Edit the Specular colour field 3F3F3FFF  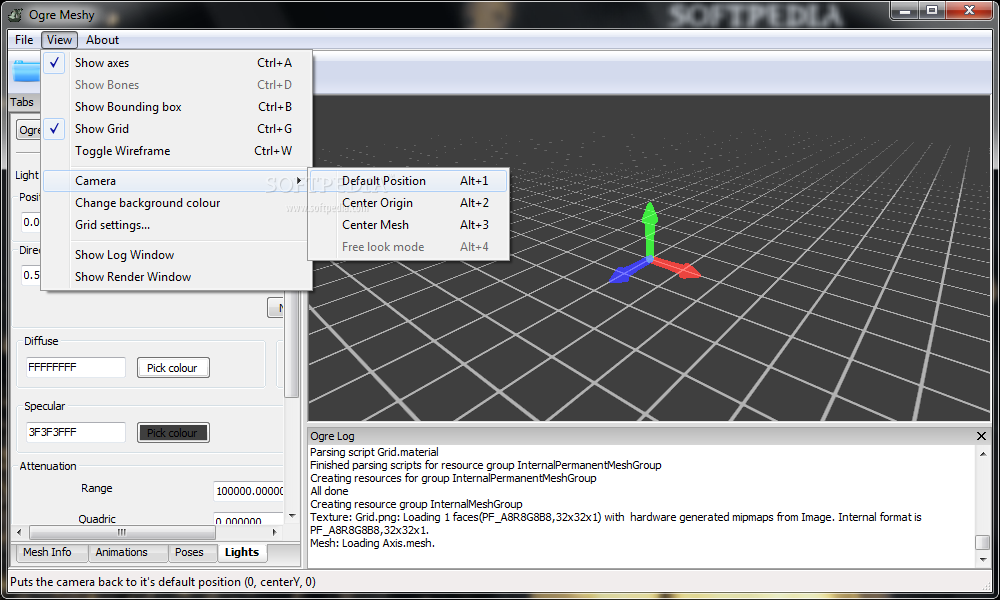pyautogui.click(x=75, y=432)
